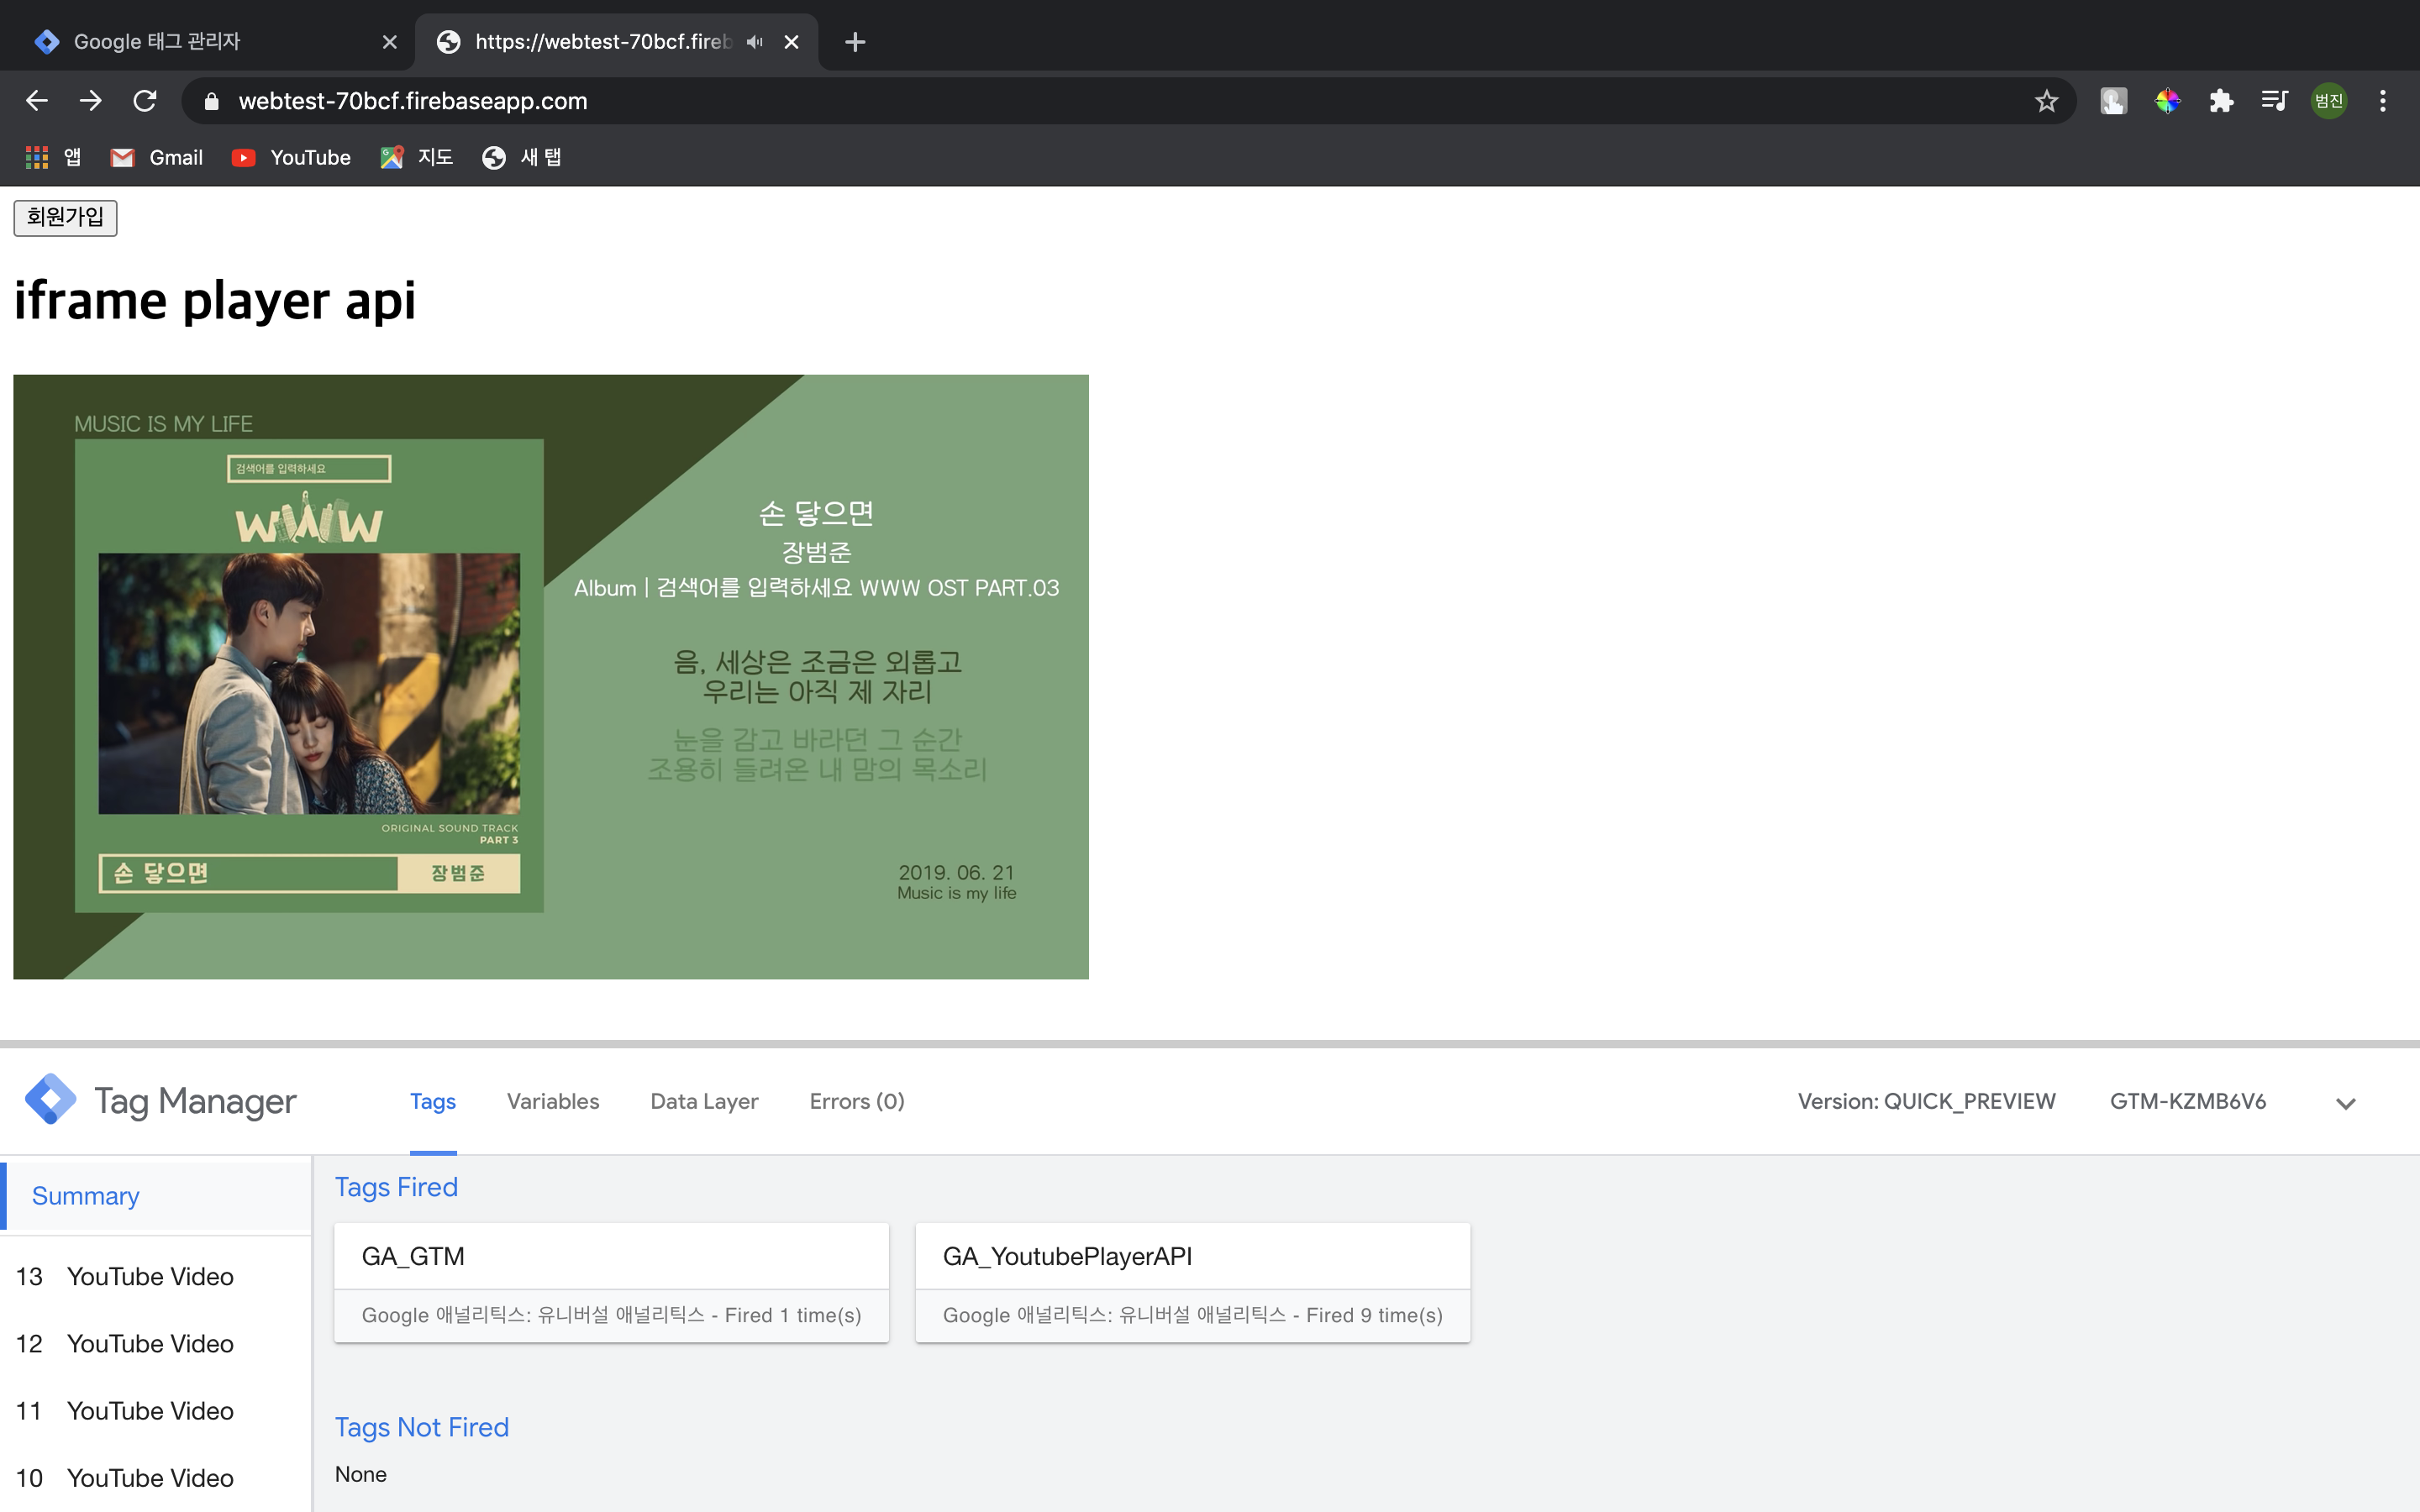Image resolution: width=2420 pixels, height=1512 pixels.
Task: Open the 범진 profile avatar
Action: pos(2329,101)
